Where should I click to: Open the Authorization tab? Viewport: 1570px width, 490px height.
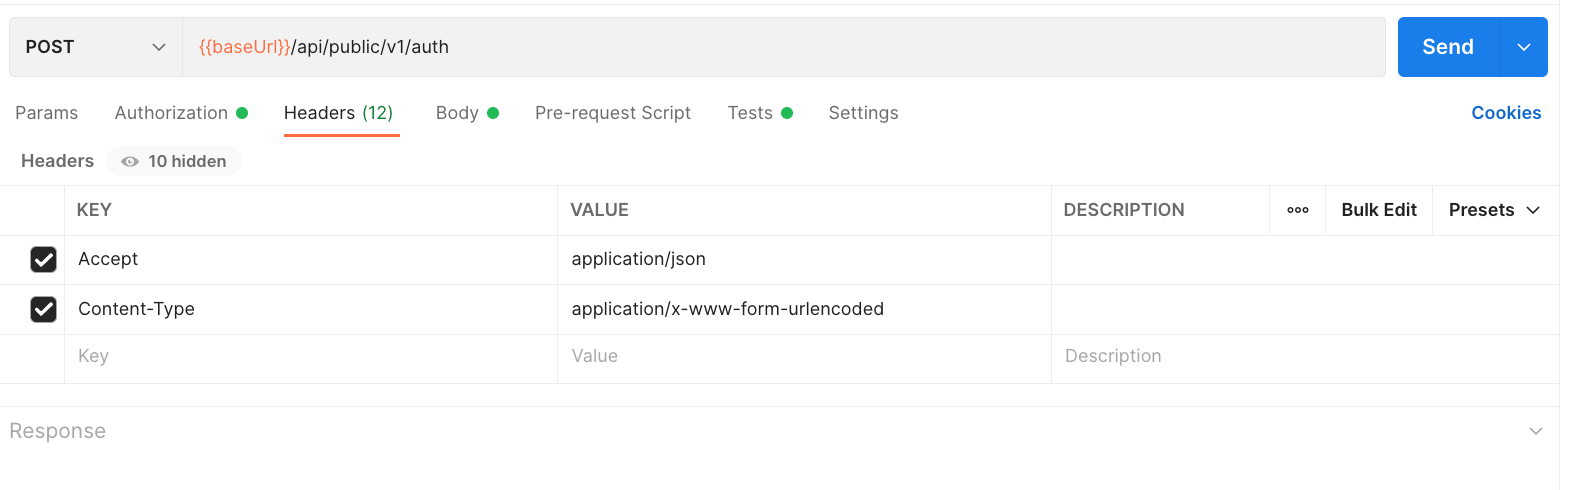coord(171,113)
